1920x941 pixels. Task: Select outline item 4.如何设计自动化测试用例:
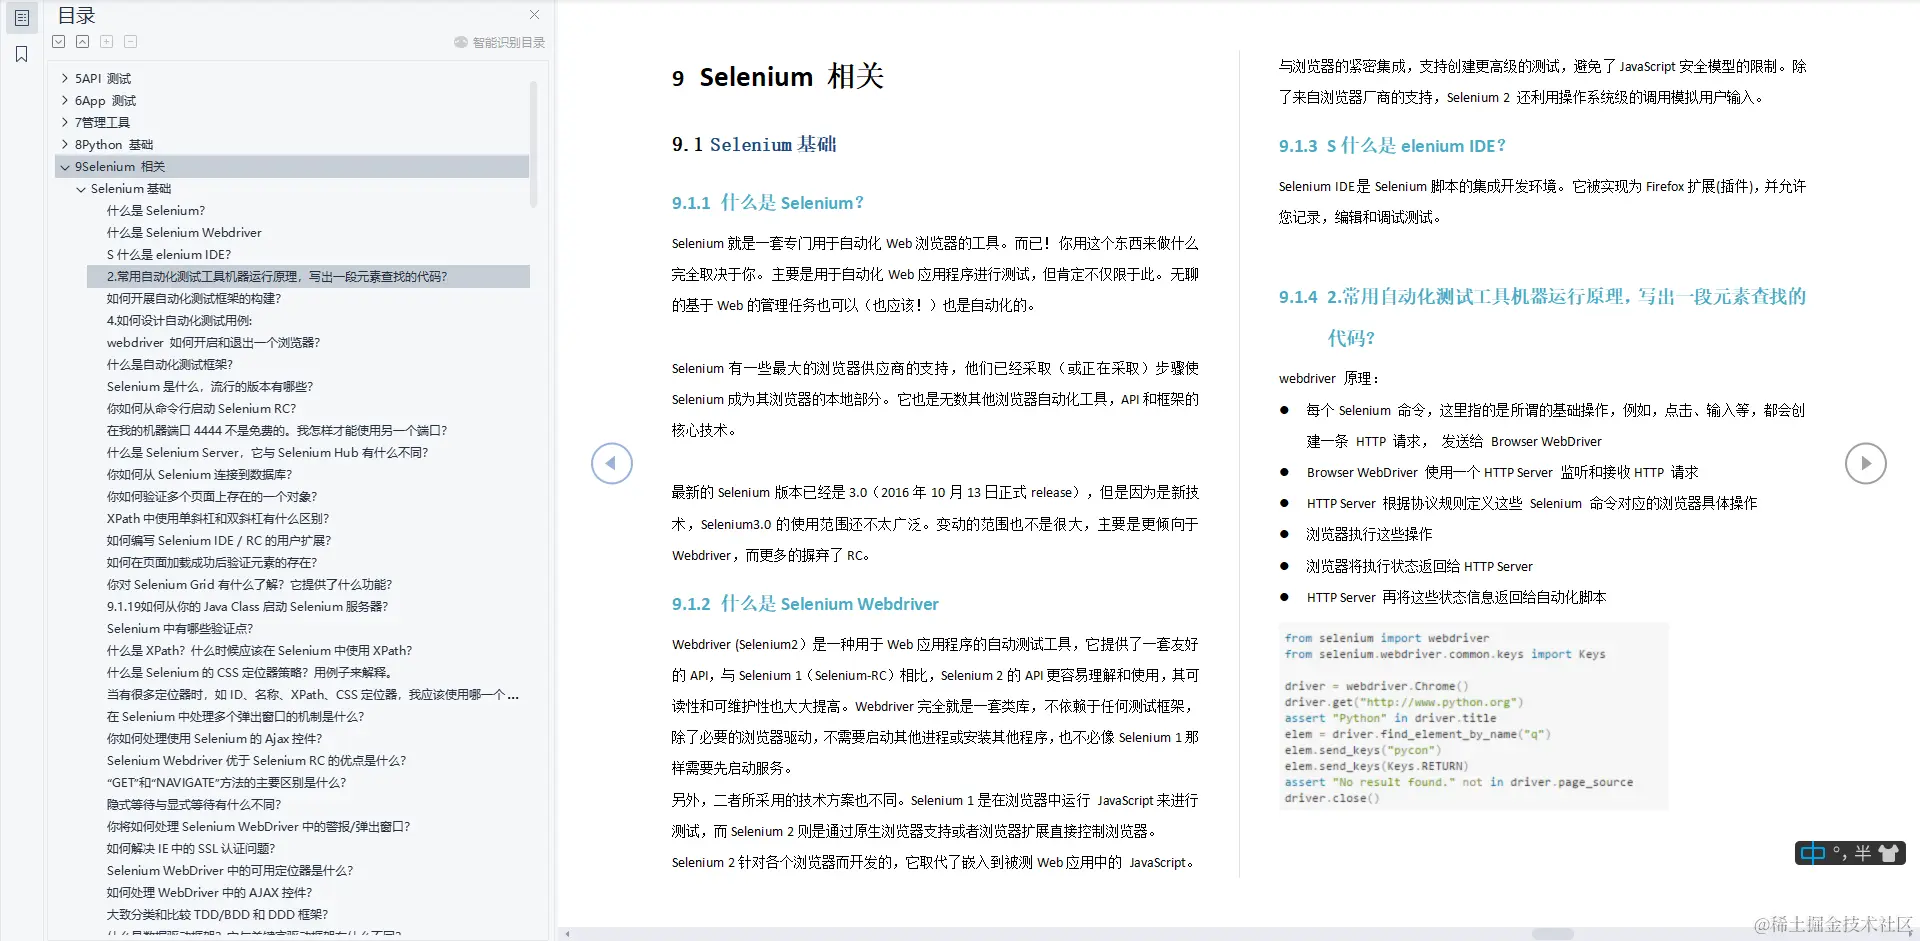(x=180, y=320)
